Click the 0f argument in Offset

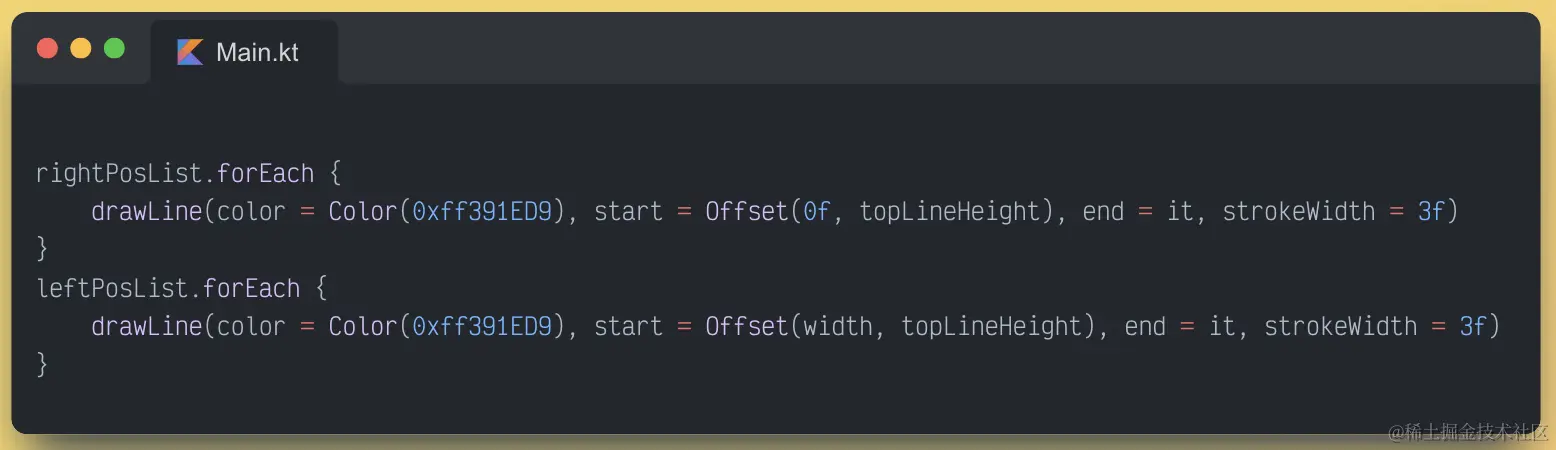(x=817, y=212)
